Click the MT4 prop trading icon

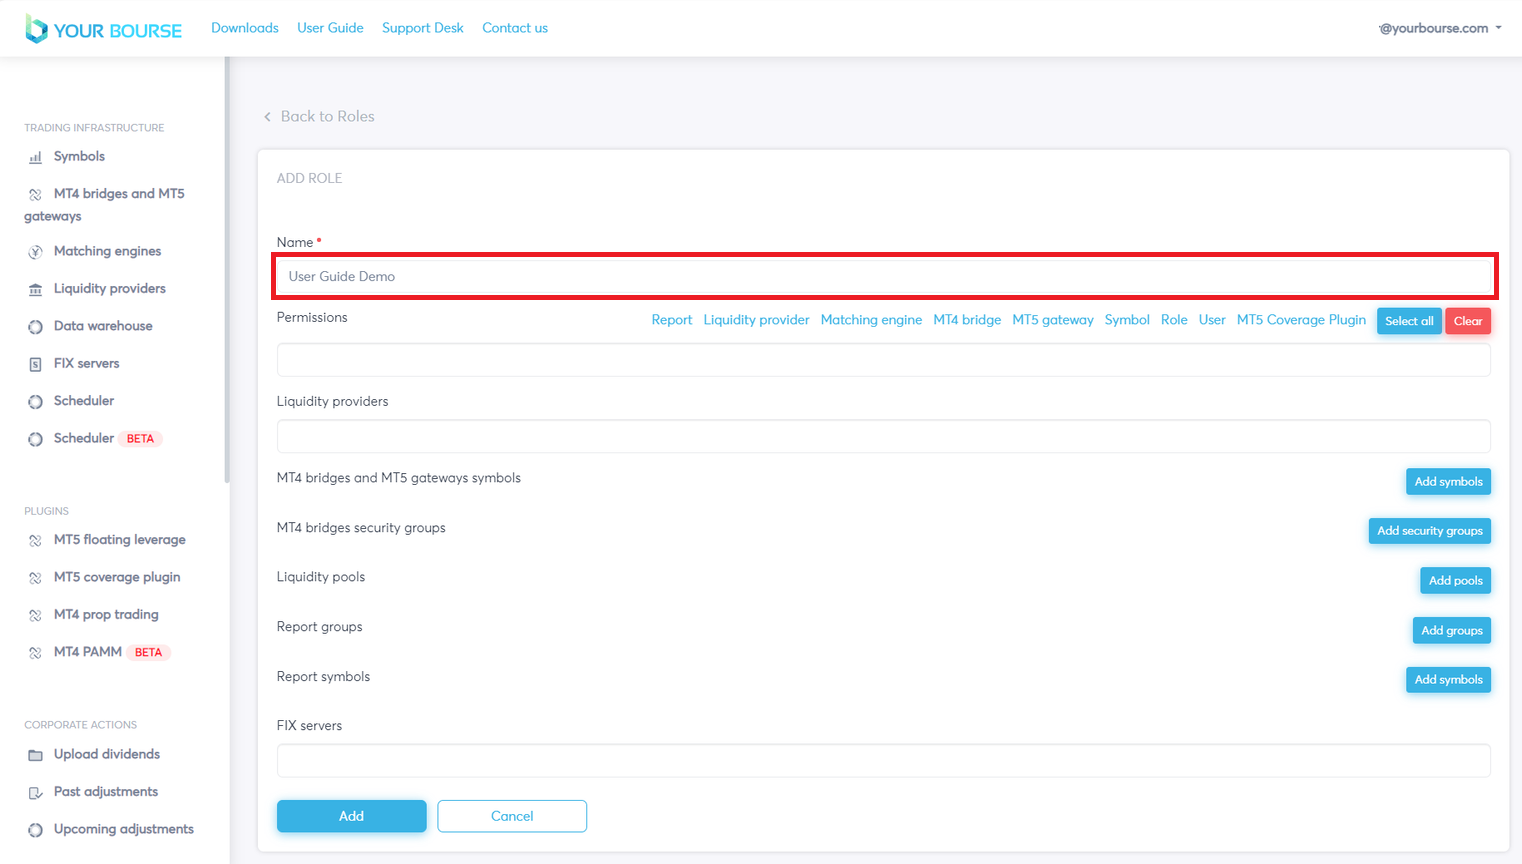(x=35, y=615)
